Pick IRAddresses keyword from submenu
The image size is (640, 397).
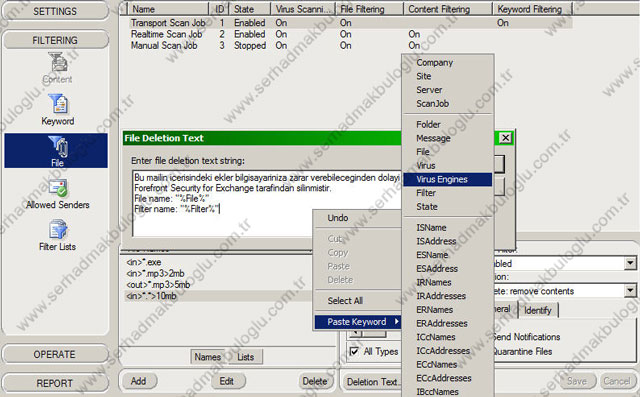[447, 296]
